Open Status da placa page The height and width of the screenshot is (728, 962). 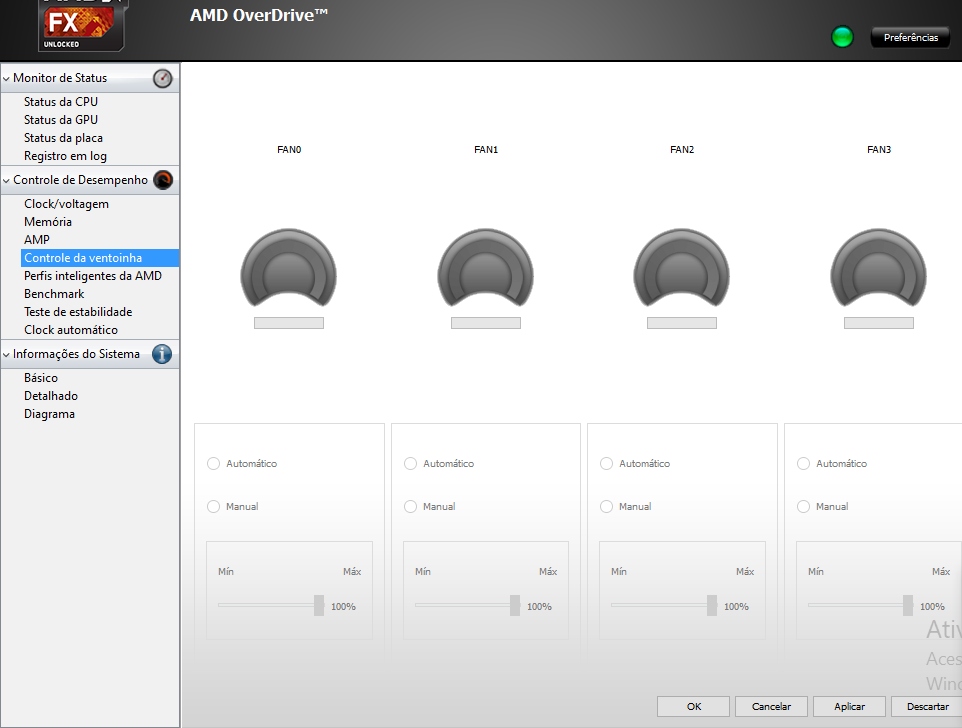click(x=63, y=138)
